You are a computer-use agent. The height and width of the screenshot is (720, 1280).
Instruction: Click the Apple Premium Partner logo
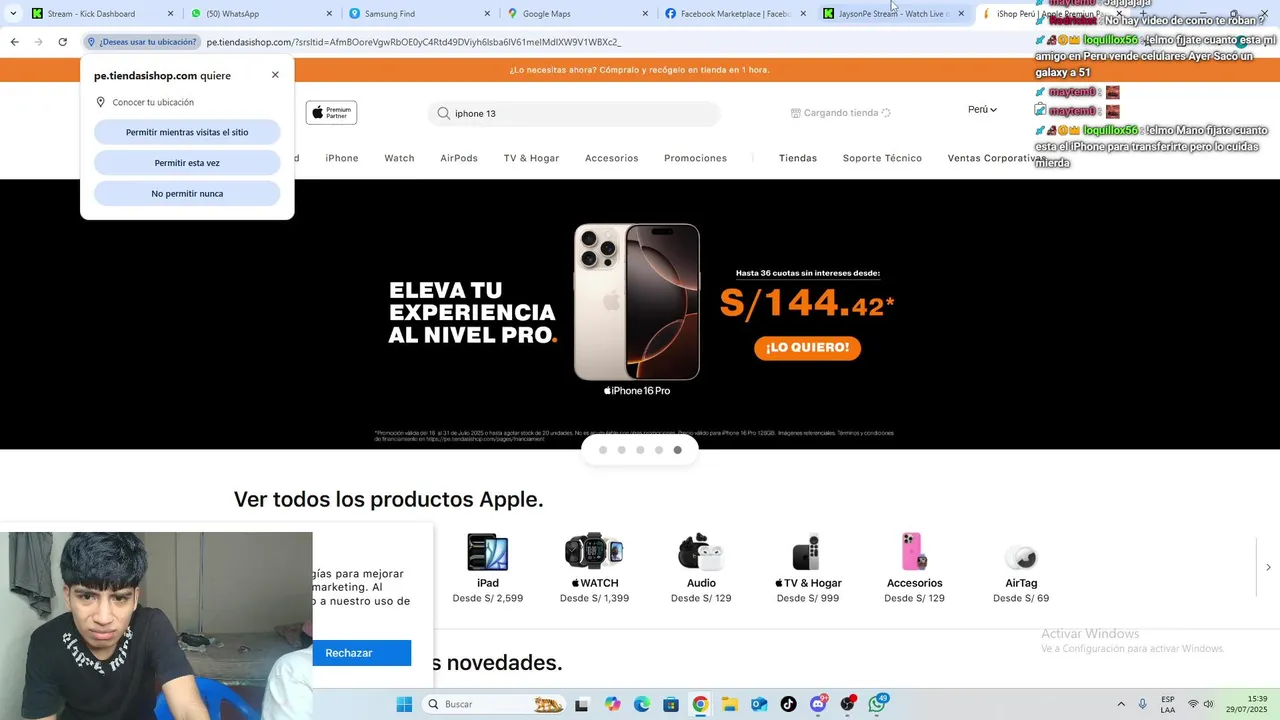331,113
